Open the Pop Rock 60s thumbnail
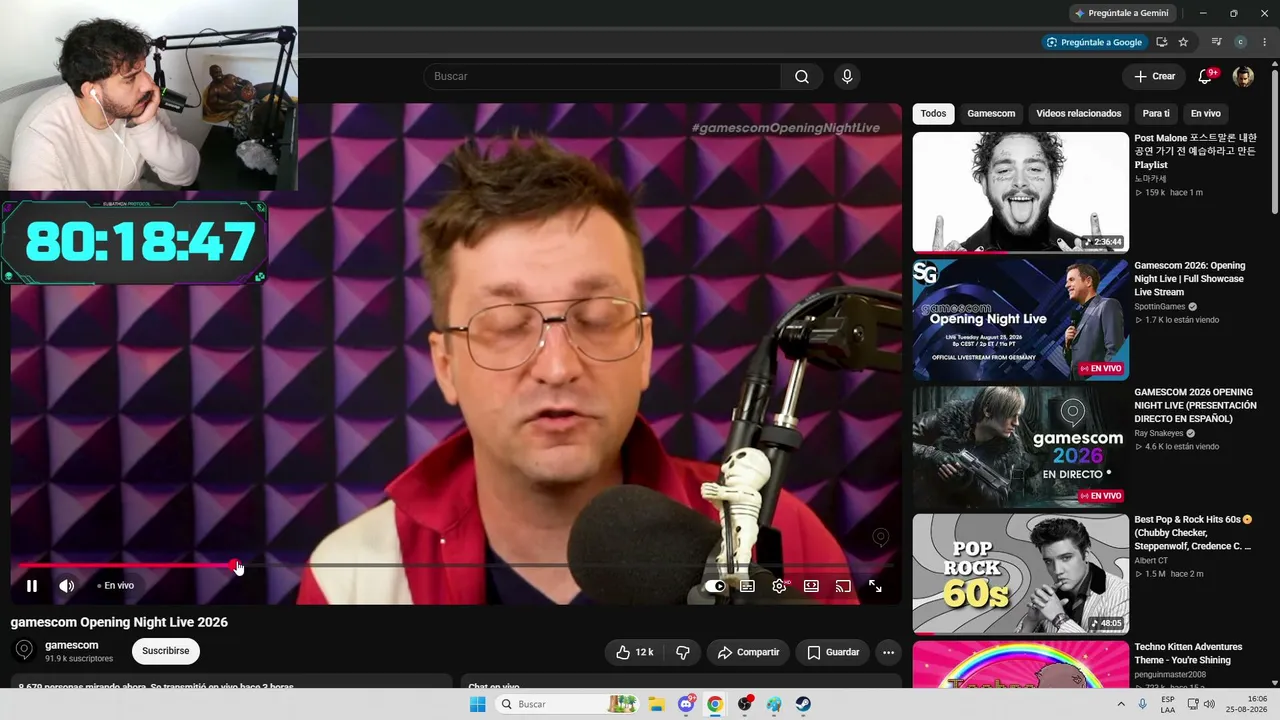Screen dimensions: 1280x720 (1020, 574)
